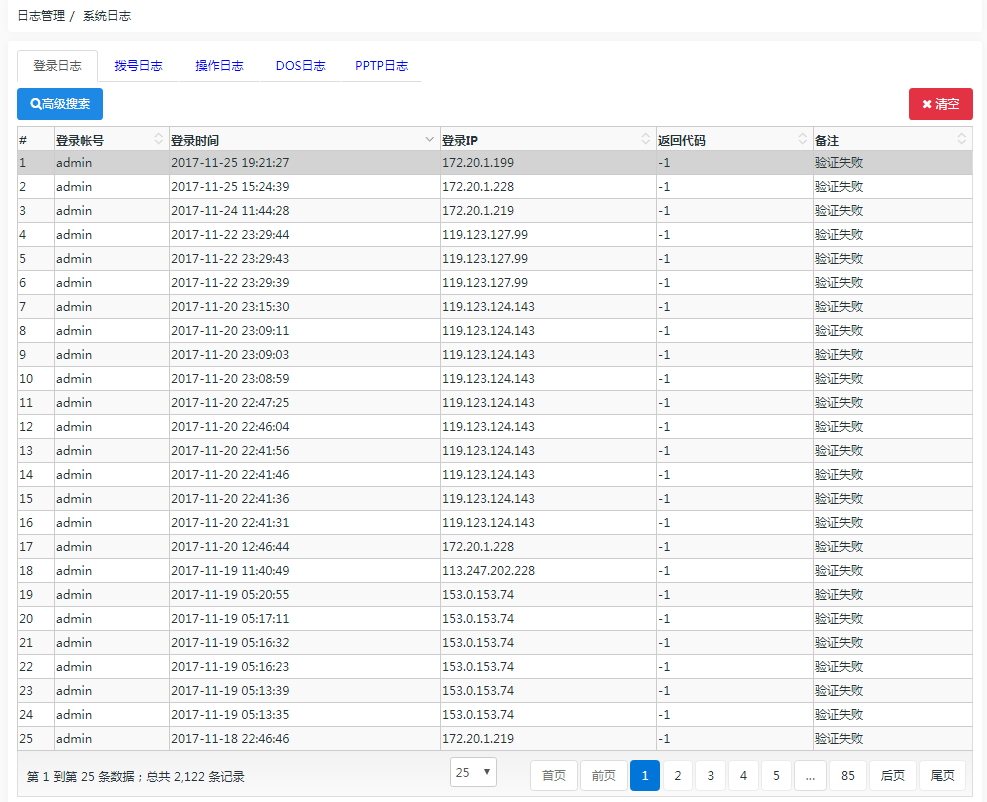Click the 高级搜索 button
This screenshot has width=987, height=802.
[60, 104]
